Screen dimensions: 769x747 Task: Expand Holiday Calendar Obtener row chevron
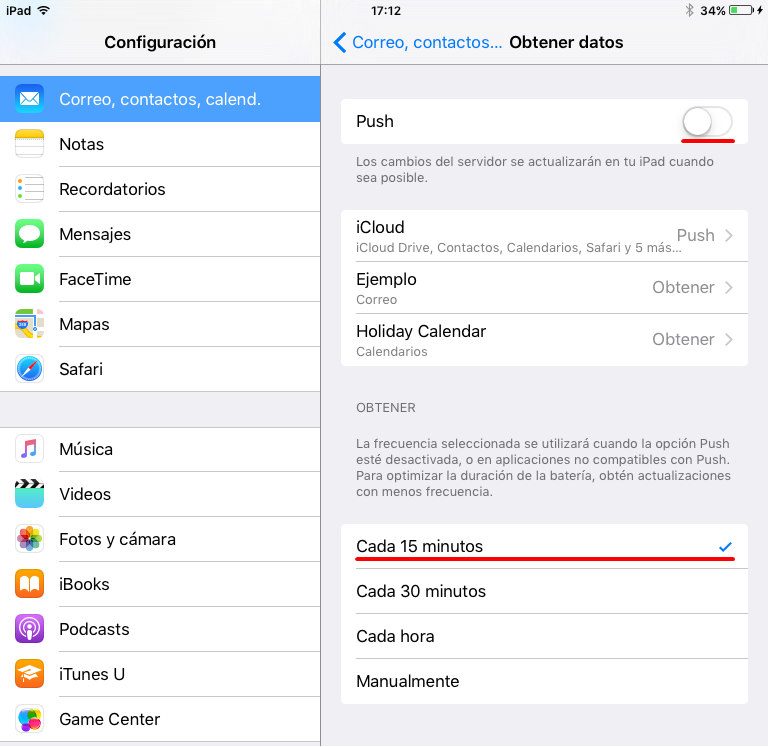pyautogui.click(x=729, y=339)
